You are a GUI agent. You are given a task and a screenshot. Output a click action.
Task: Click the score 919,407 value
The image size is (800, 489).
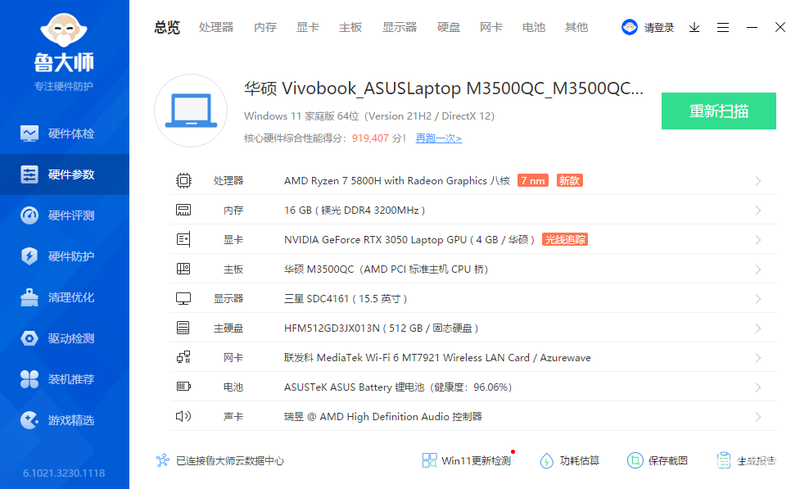(x=370, y=138)
